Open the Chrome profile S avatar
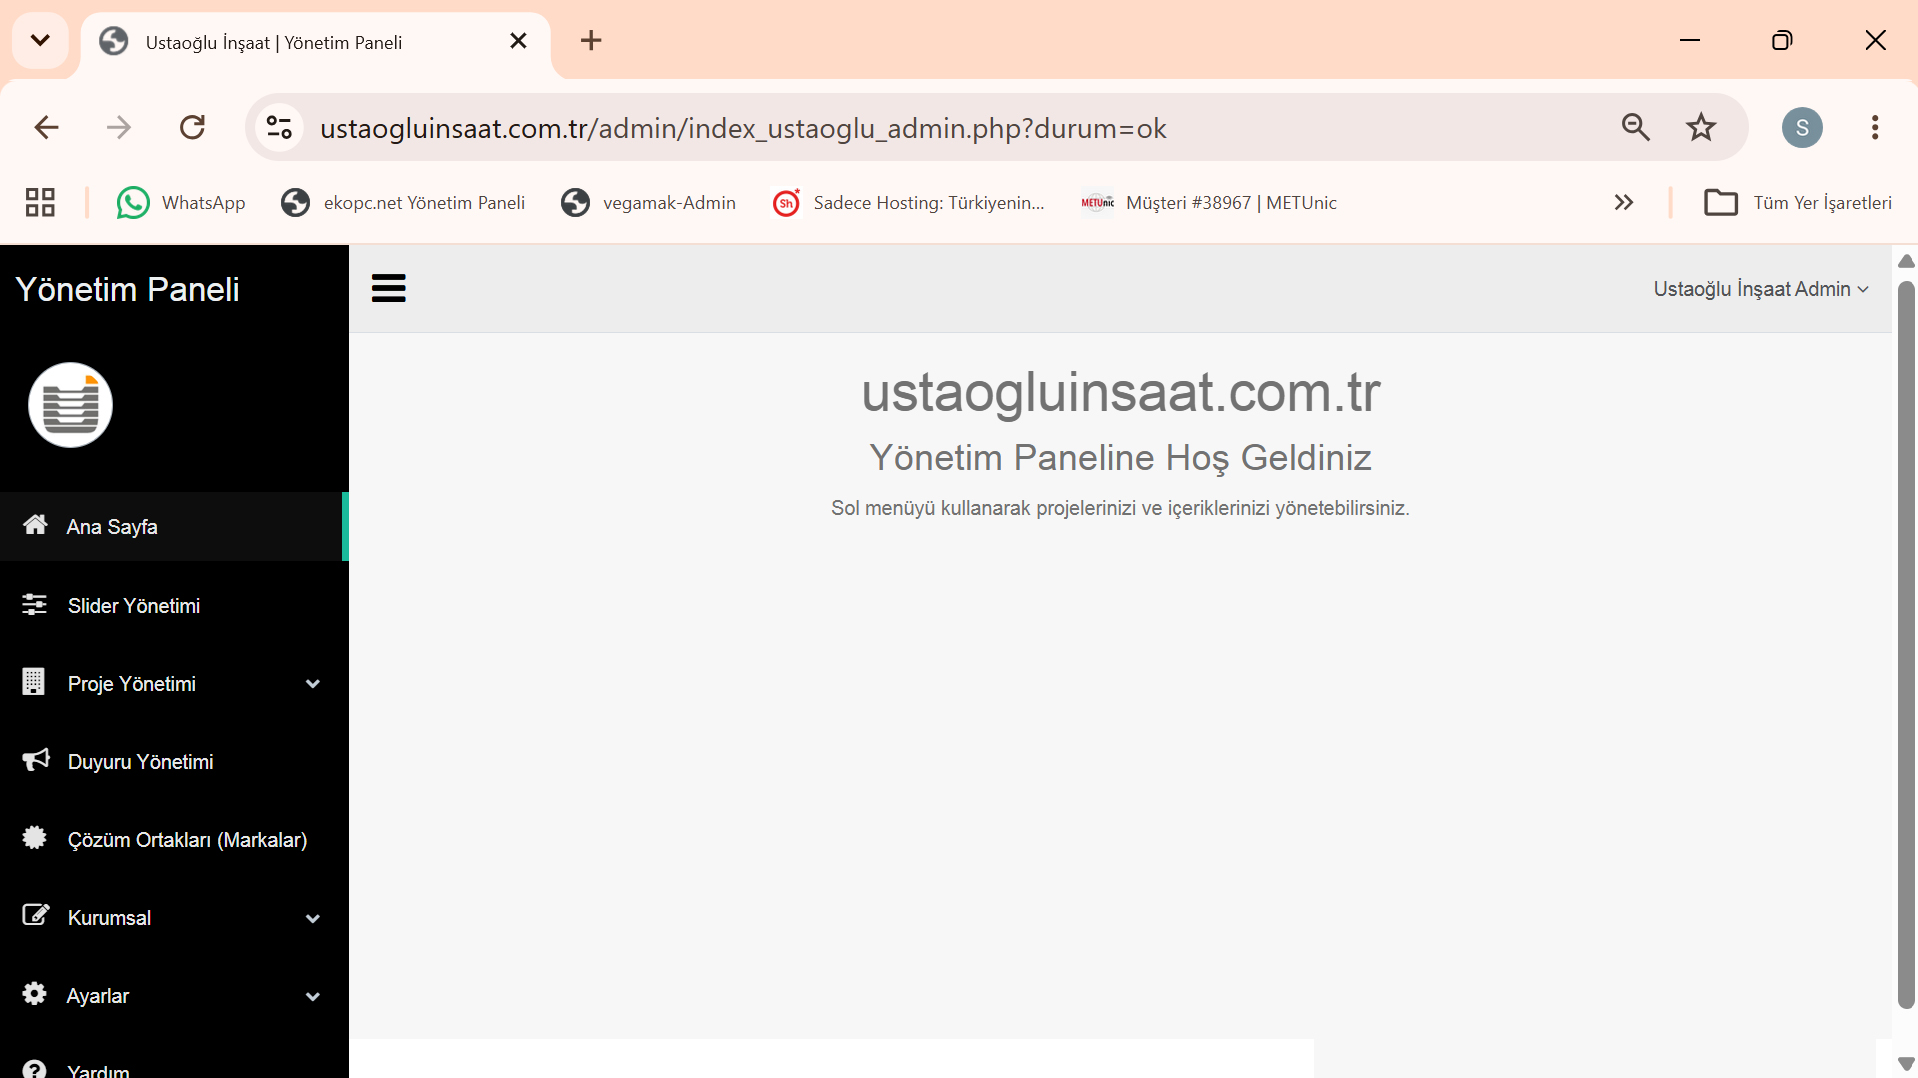Image resolution: width=1918 pixels, height=1078 pixels. [1802, 127]
